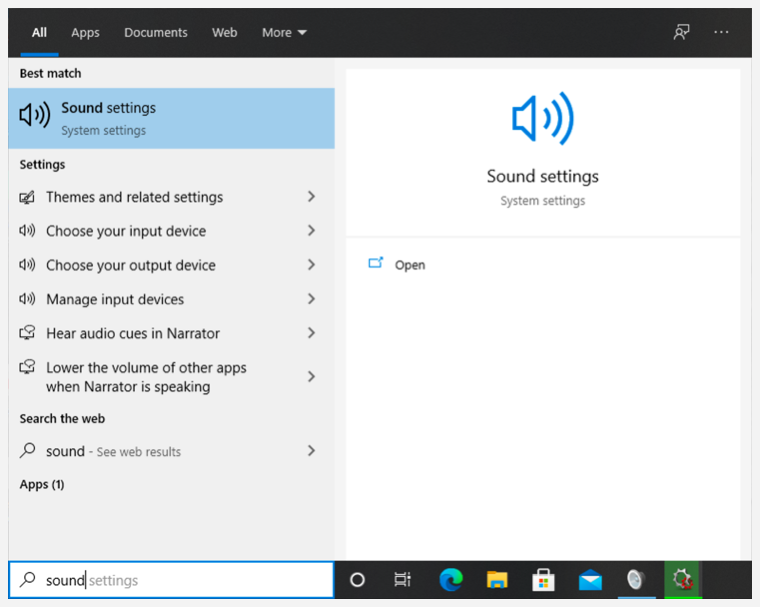Expand Themes and related settings arrow

(311, 197)
